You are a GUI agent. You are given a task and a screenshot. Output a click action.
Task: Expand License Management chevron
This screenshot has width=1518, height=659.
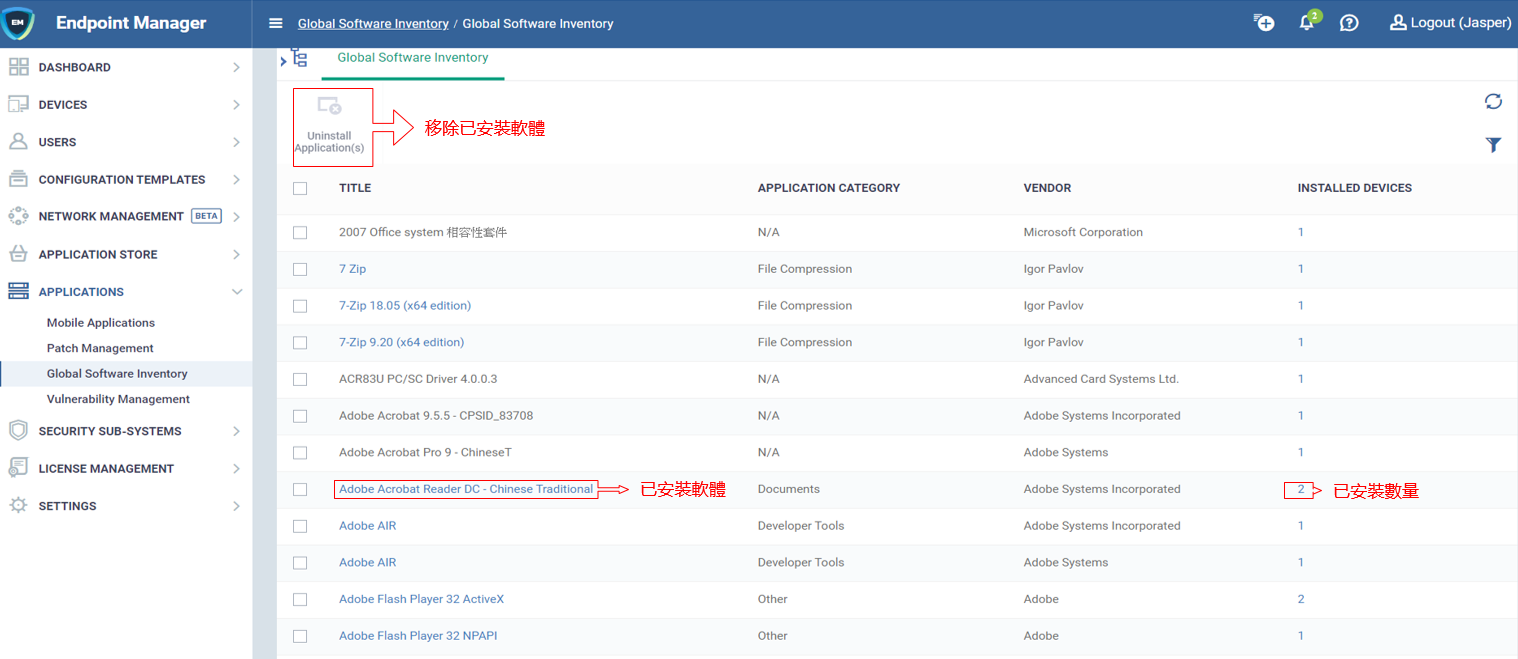[236, 468]
